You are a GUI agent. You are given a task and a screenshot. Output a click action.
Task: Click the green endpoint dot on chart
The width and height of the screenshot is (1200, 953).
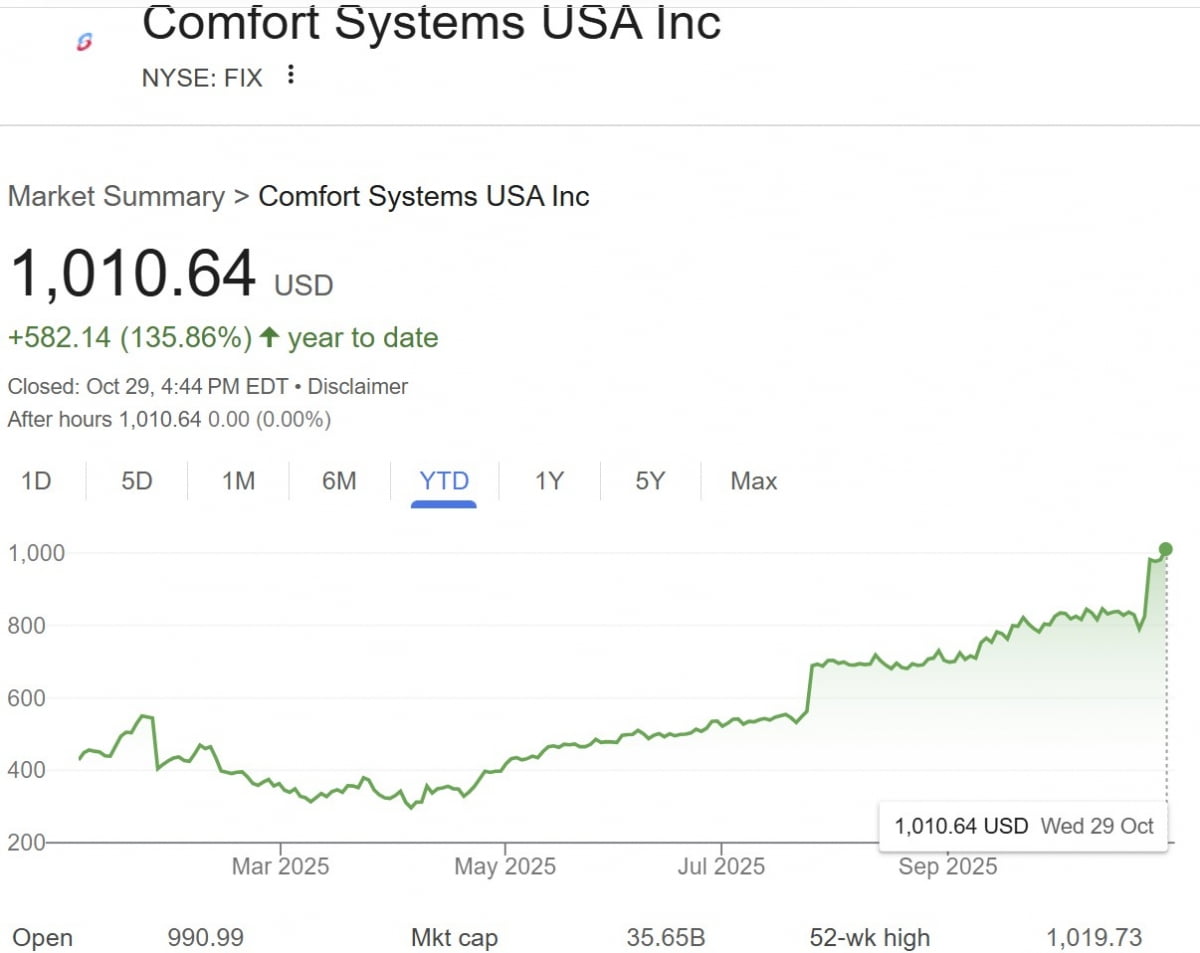1165,549
